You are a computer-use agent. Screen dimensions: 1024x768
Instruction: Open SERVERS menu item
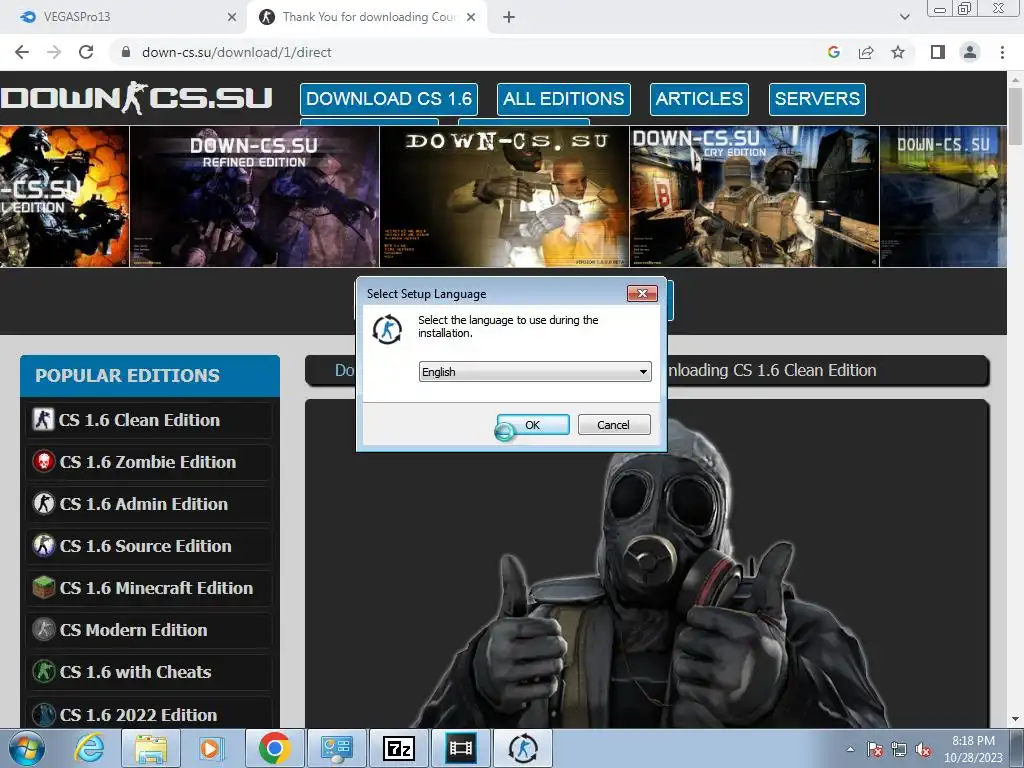817,99
